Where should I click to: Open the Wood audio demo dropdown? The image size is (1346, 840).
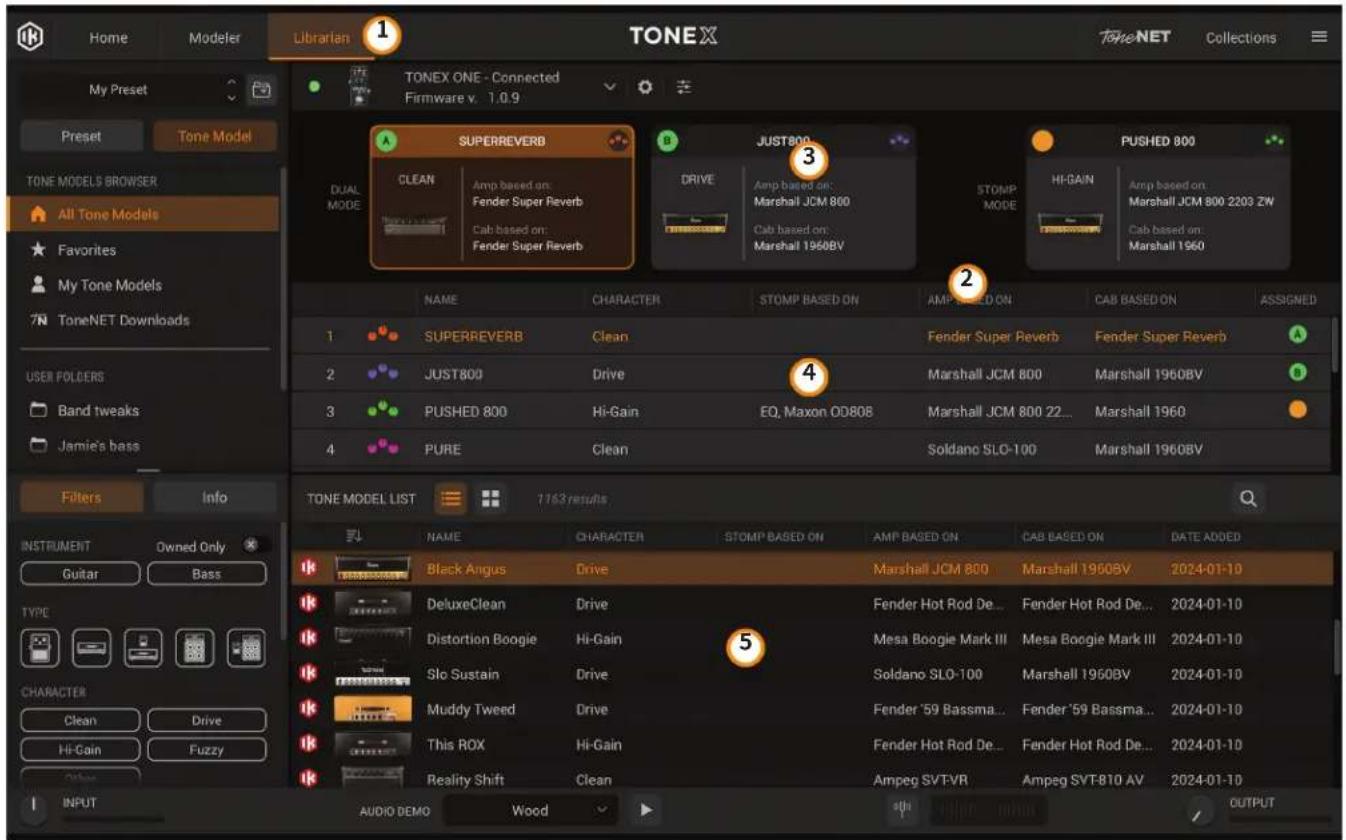pos(531,810)
